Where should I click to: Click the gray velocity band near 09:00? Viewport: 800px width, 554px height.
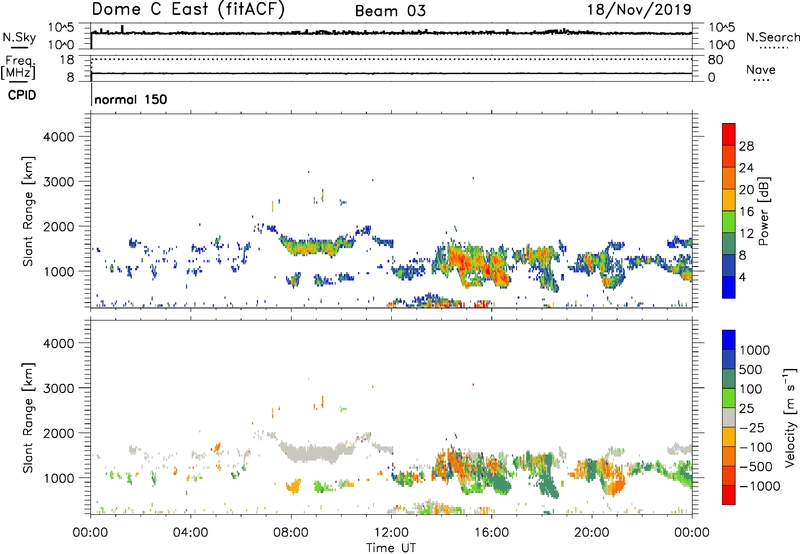tap(316, 452)
